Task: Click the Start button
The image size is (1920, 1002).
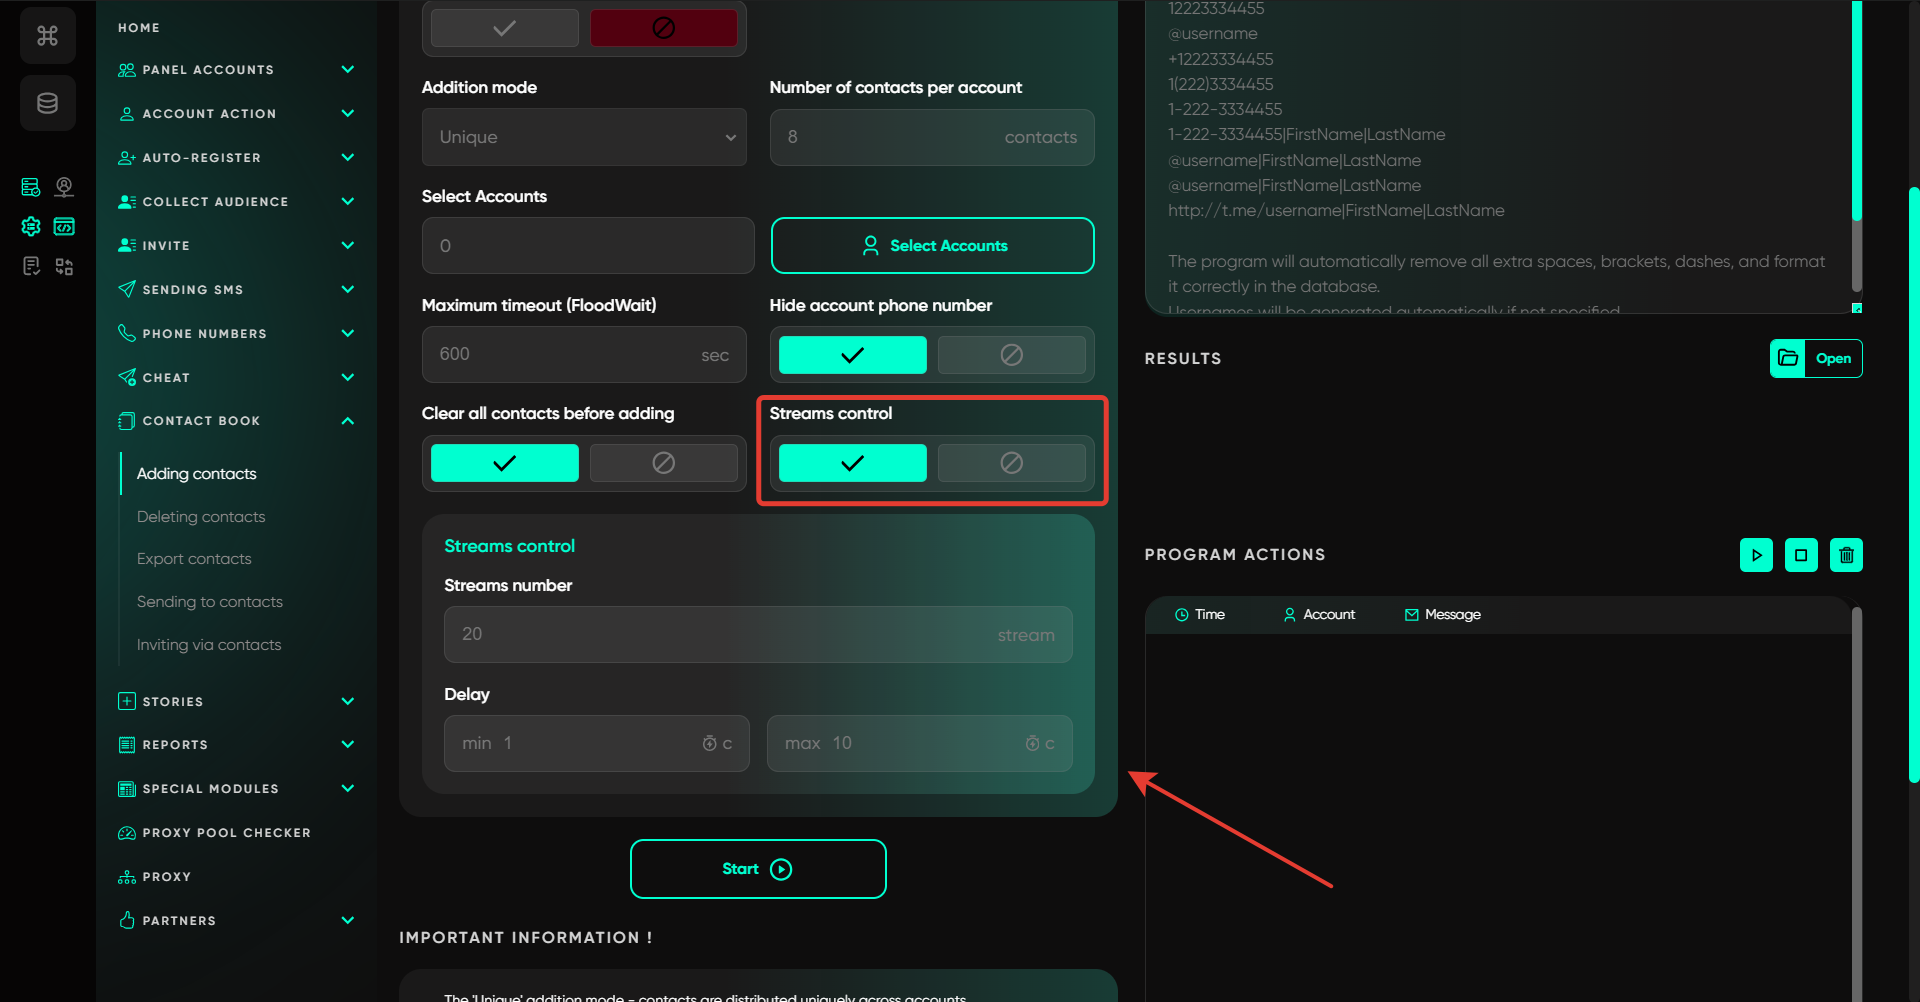Action: (x=758, y=869)
